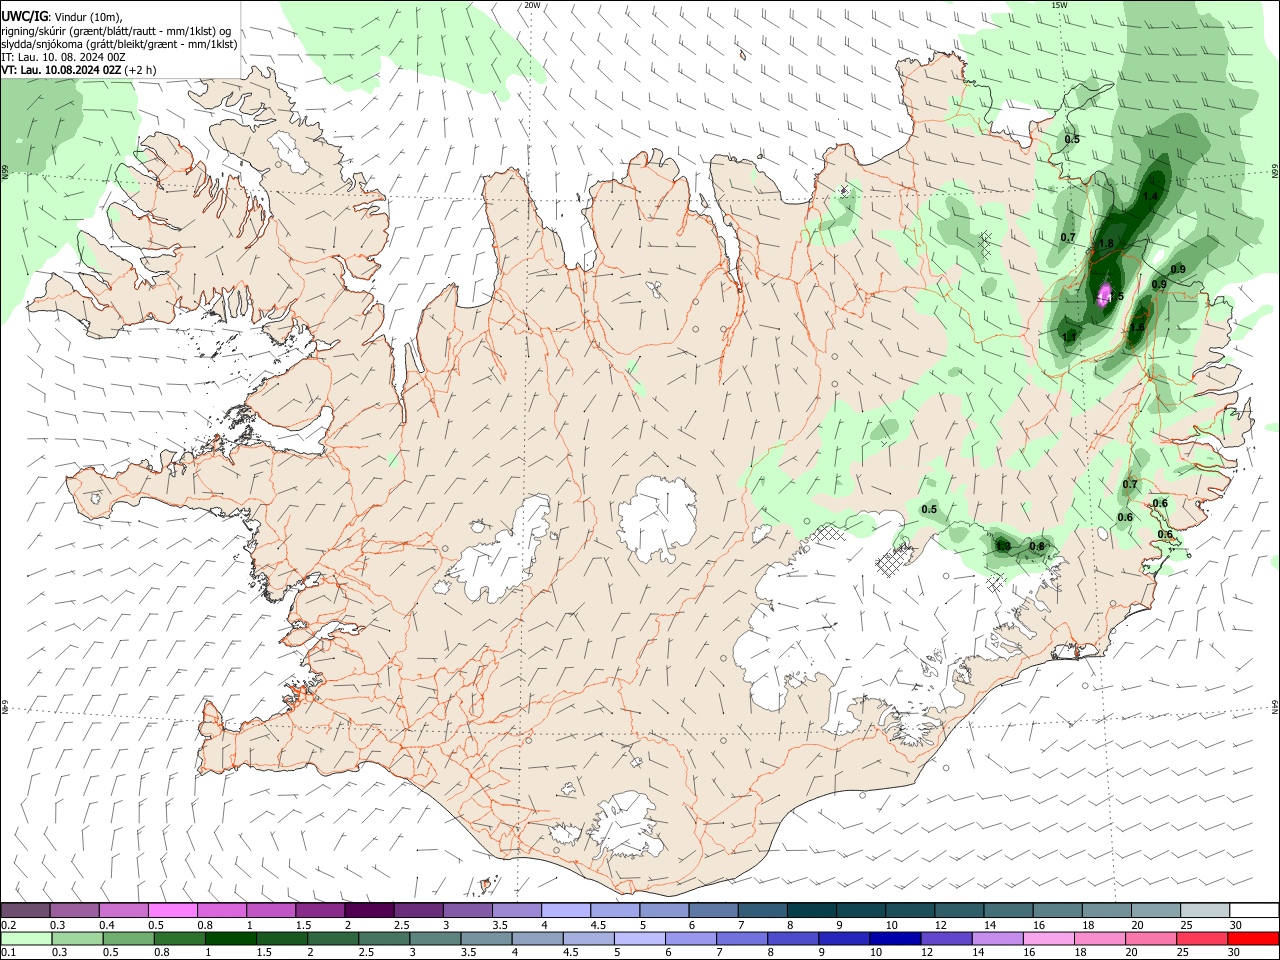The height and width of the screenshot is (960, 1280).
Task: Click the "0.2" label on purple snow scale
Action: tap(9, 925)
